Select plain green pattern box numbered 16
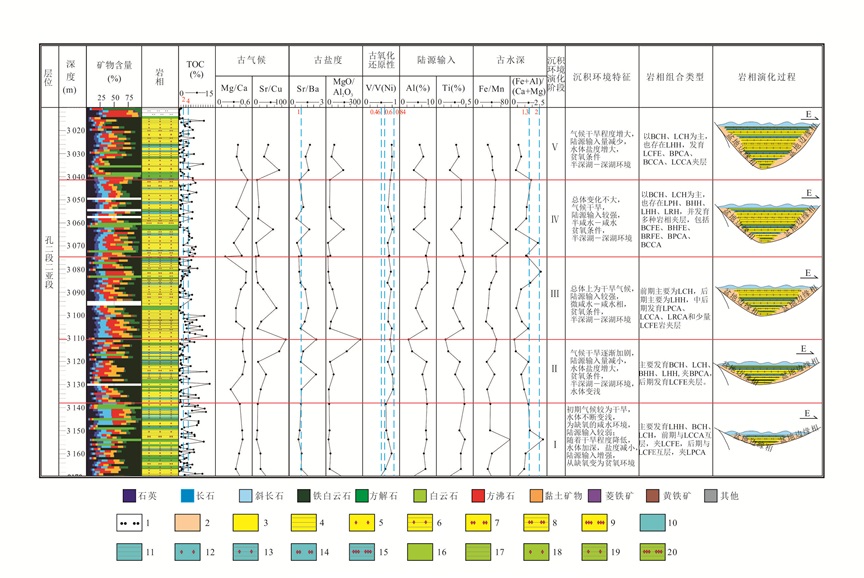Image resolution: width=864 pixels, height=578 pixels. (x=420, y=552)
